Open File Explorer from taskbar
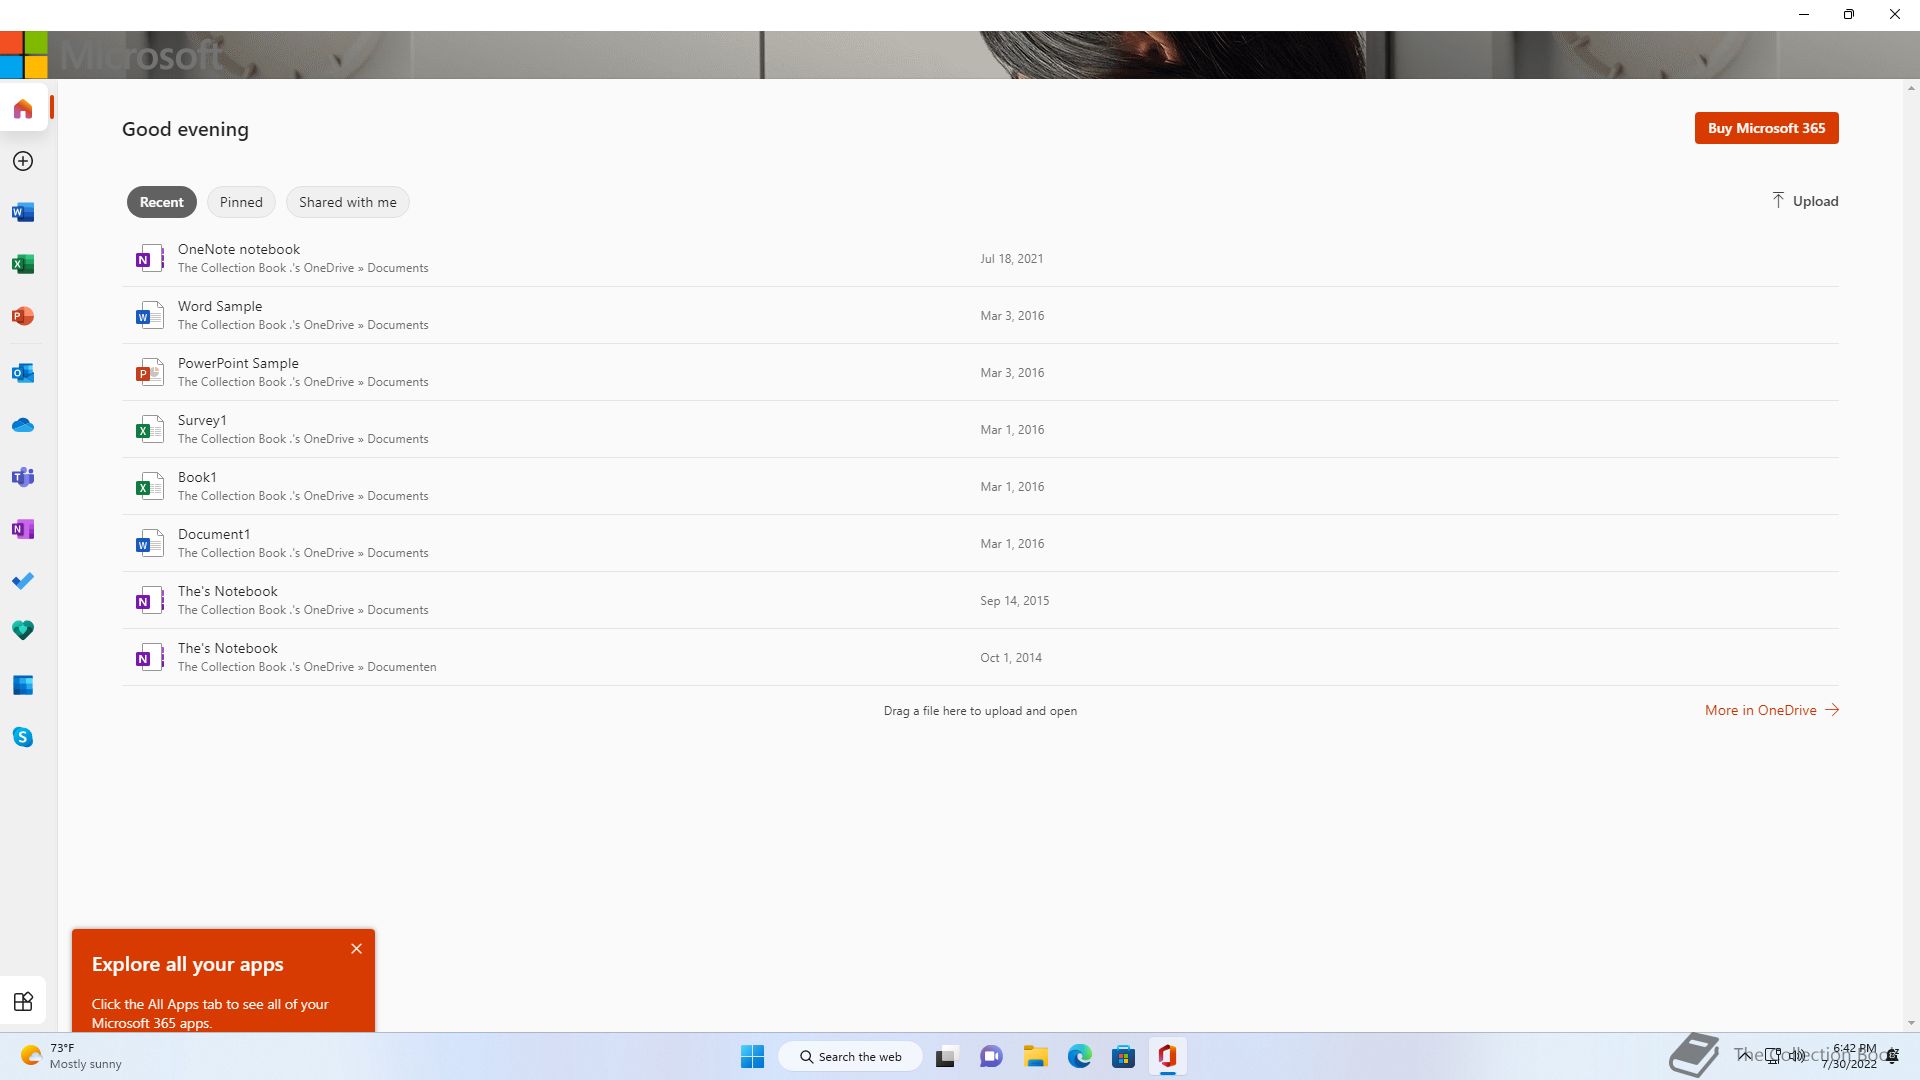Screen dimensions: 1920x1080 coord(1035,1056)
